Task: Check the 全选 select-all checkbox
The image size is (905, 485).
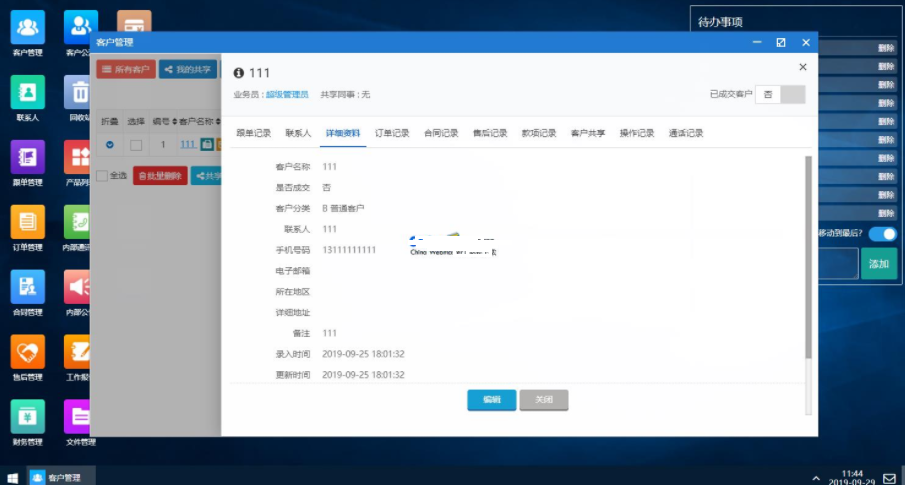Action: coord(102,176)
